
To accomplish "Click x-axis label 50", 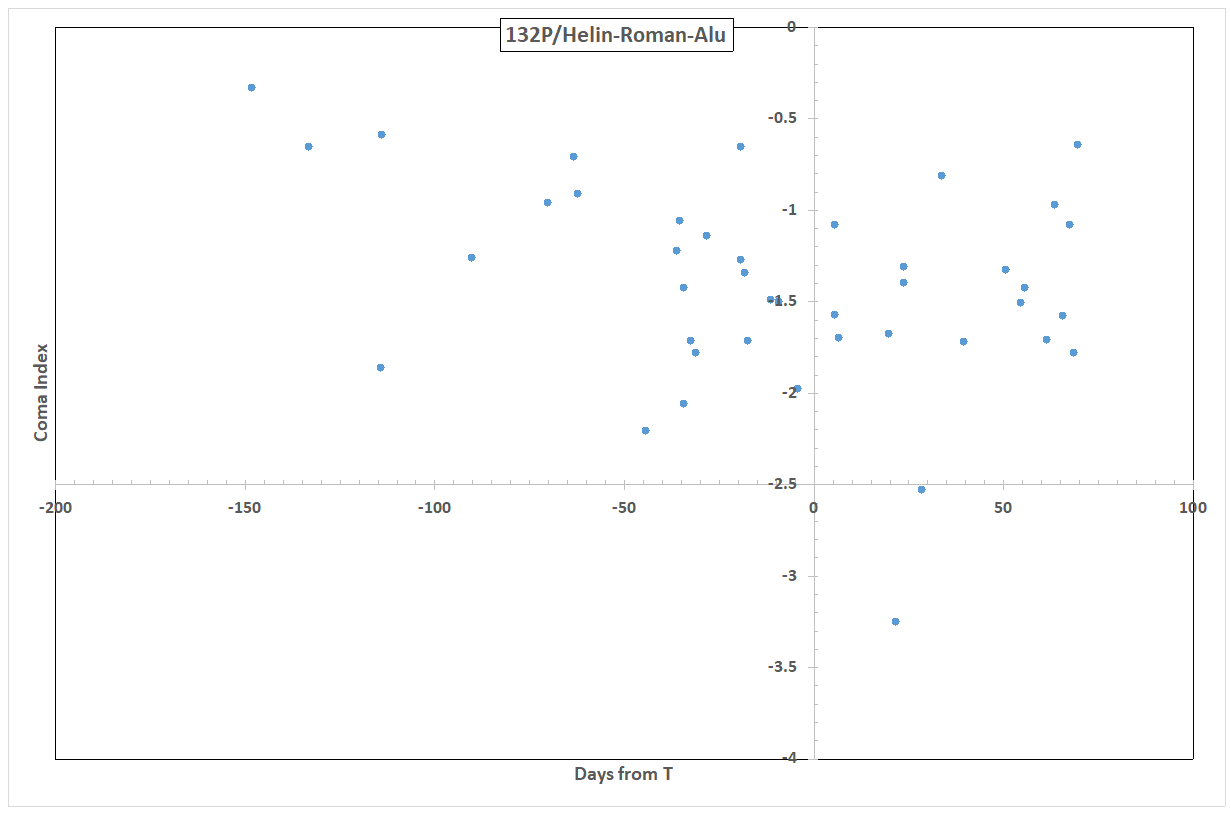I will (x=1003, y=508).
